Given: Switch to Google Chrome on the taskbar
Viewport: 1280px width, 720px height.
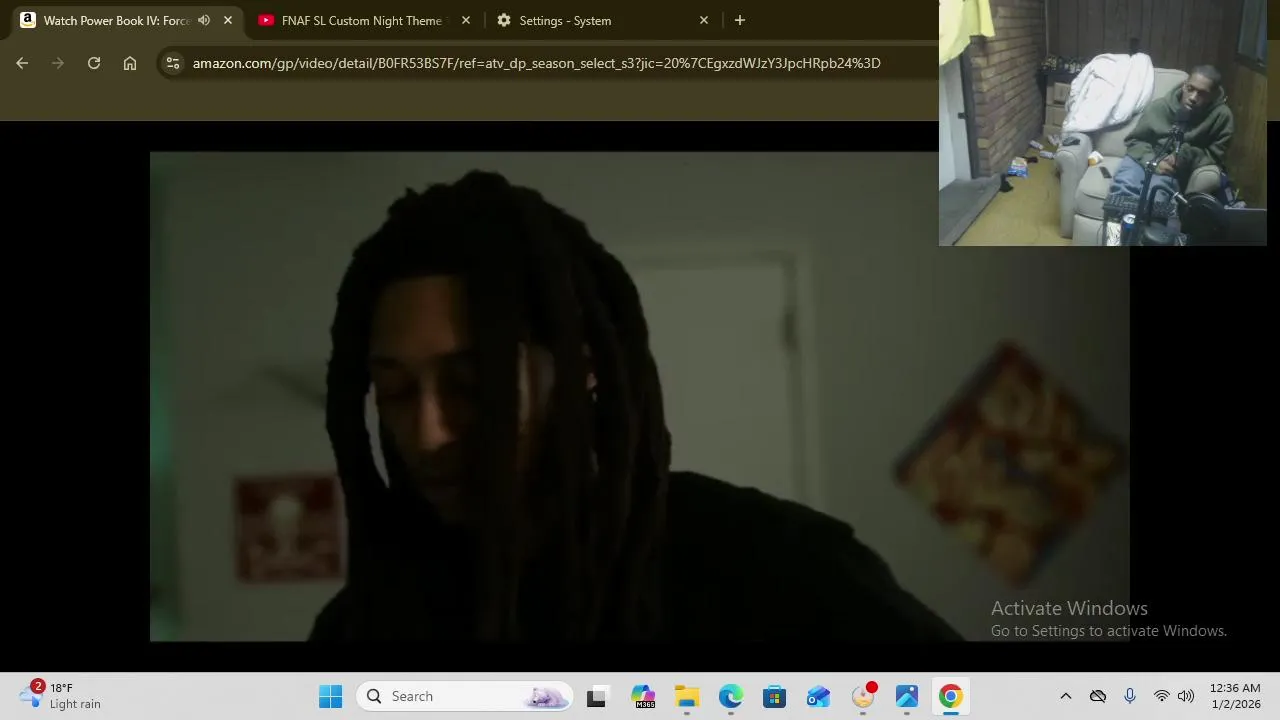Looking at the screenshot, I should tap(951, 696).
